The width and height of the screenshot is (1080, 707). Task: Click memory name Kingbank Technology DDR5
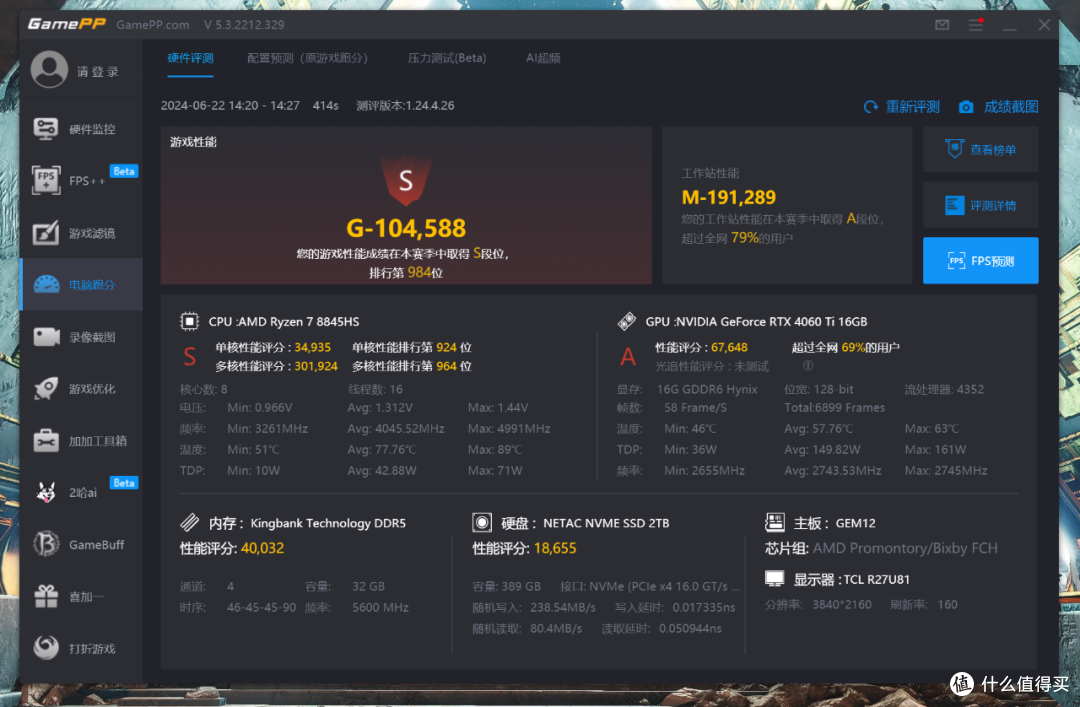(328, 523)
